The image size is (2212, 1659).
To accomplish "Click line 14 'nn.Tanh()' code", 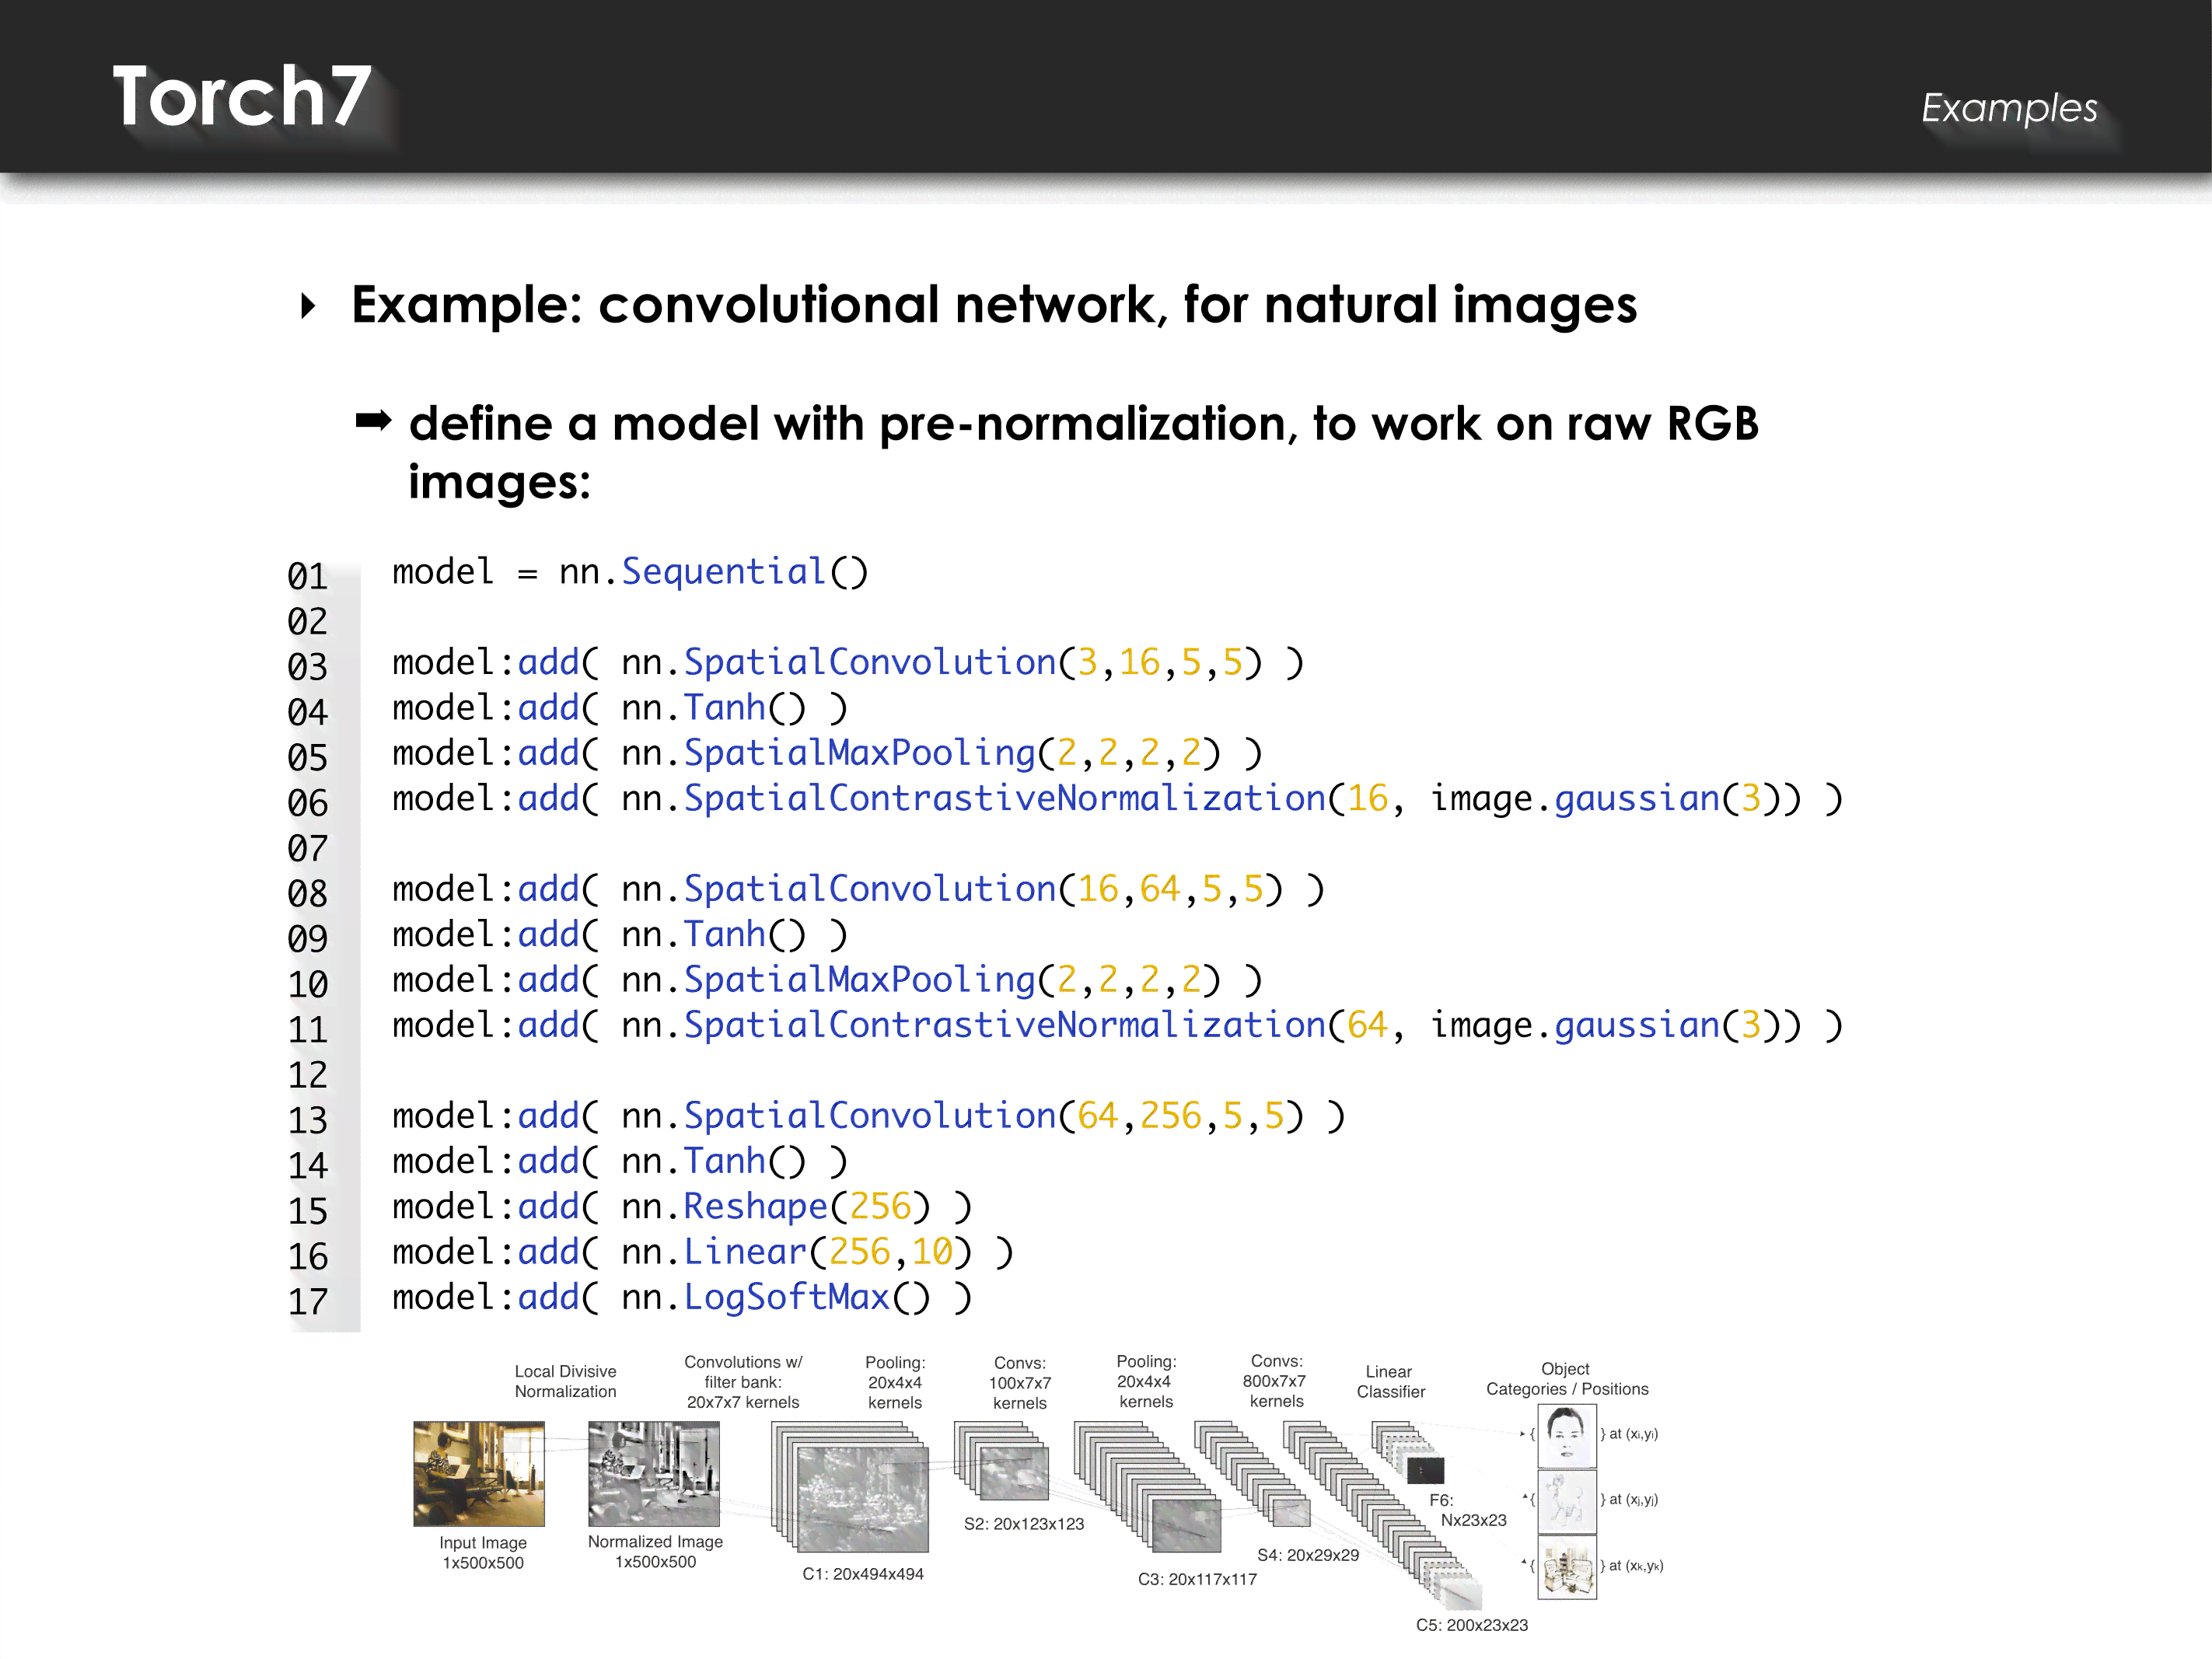I will pyautogui.click(x=713, y=1162).
